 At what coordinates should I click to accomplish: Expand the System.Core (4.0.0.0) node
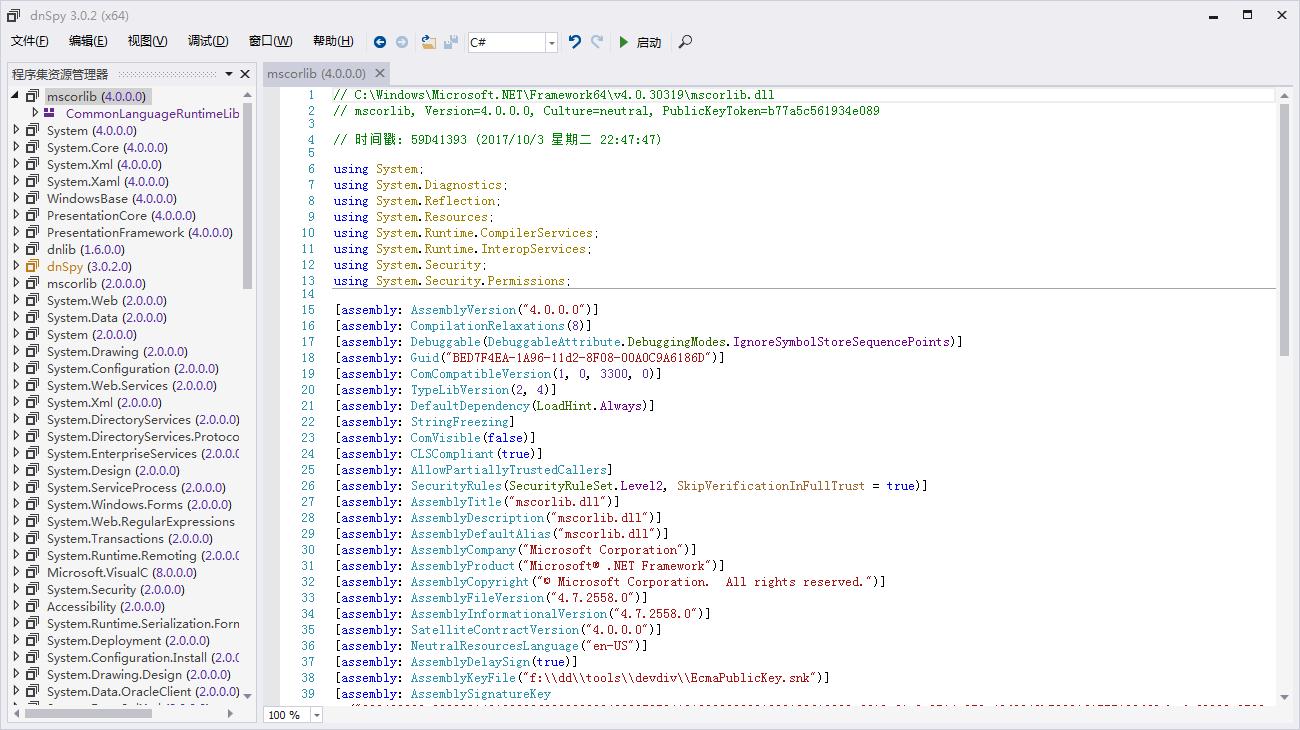coord(16,147)
